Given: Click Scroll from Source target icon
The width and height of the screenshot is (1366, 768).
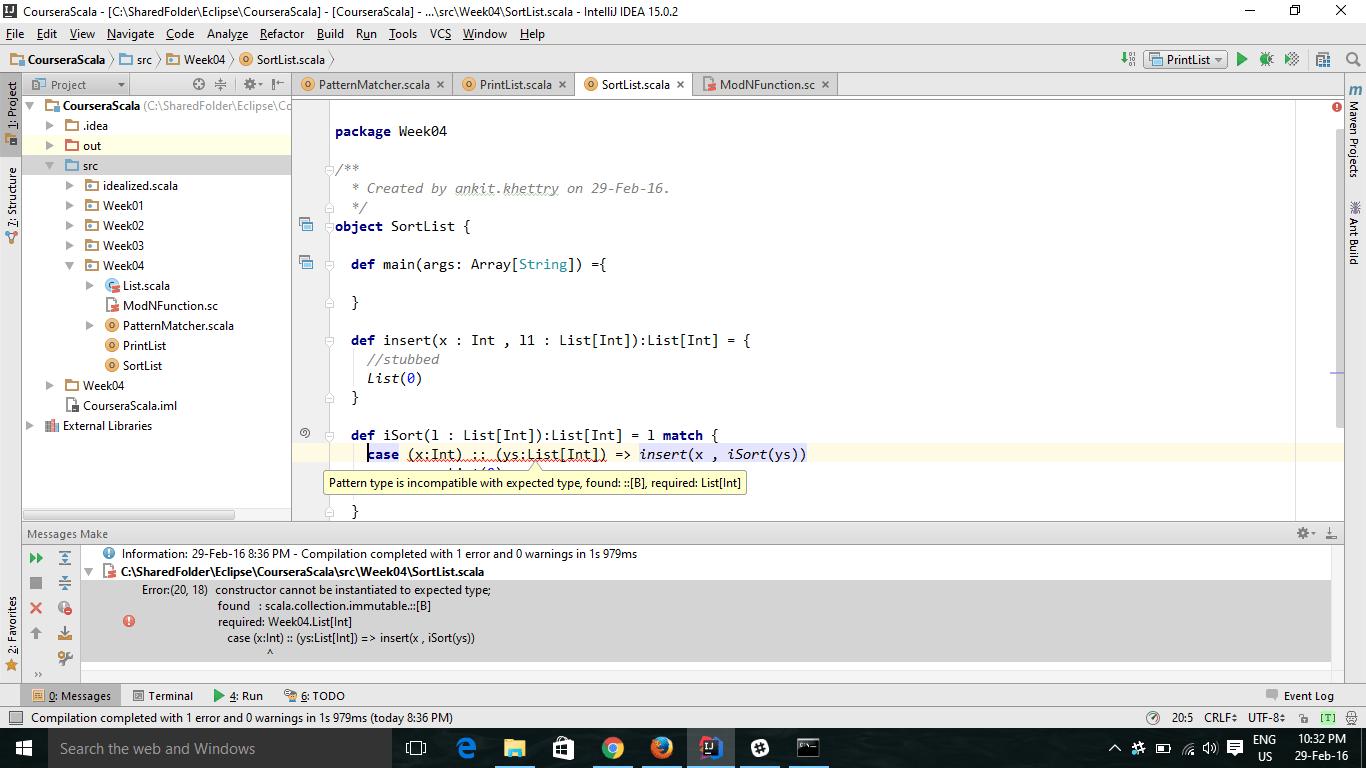Looking at the screenshot, I should point(198,84).
